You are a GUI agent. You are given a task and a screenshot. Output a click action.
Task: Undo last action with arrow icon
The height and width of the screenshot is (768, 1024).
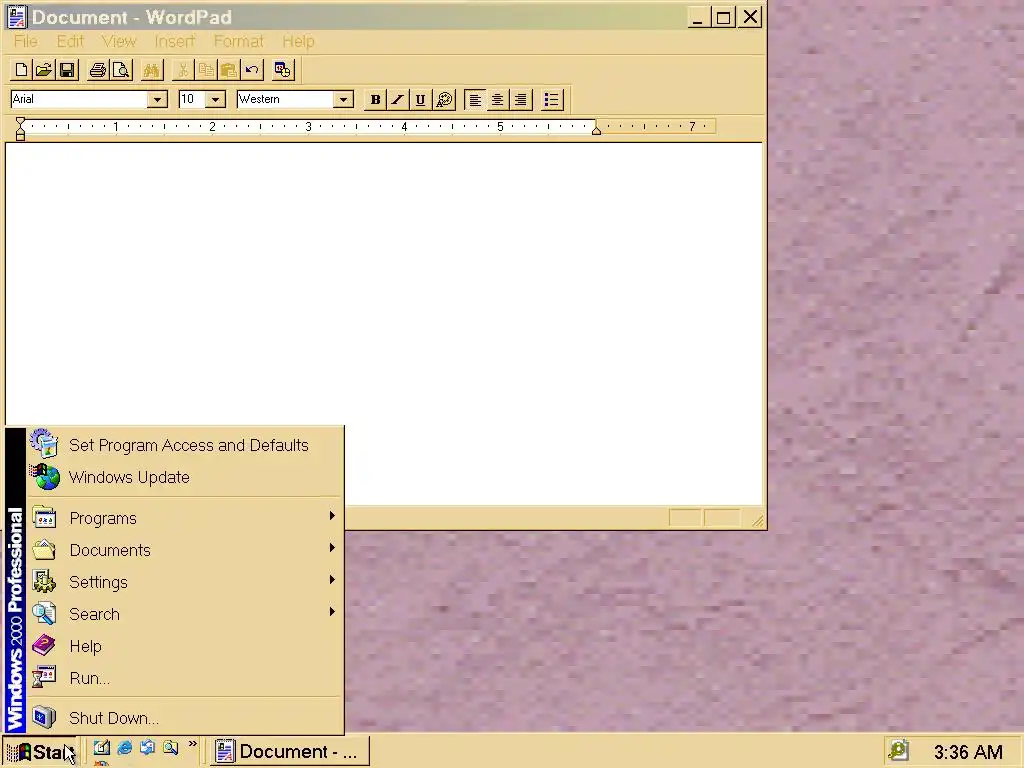pyautogui.click(x=251, y=70)
